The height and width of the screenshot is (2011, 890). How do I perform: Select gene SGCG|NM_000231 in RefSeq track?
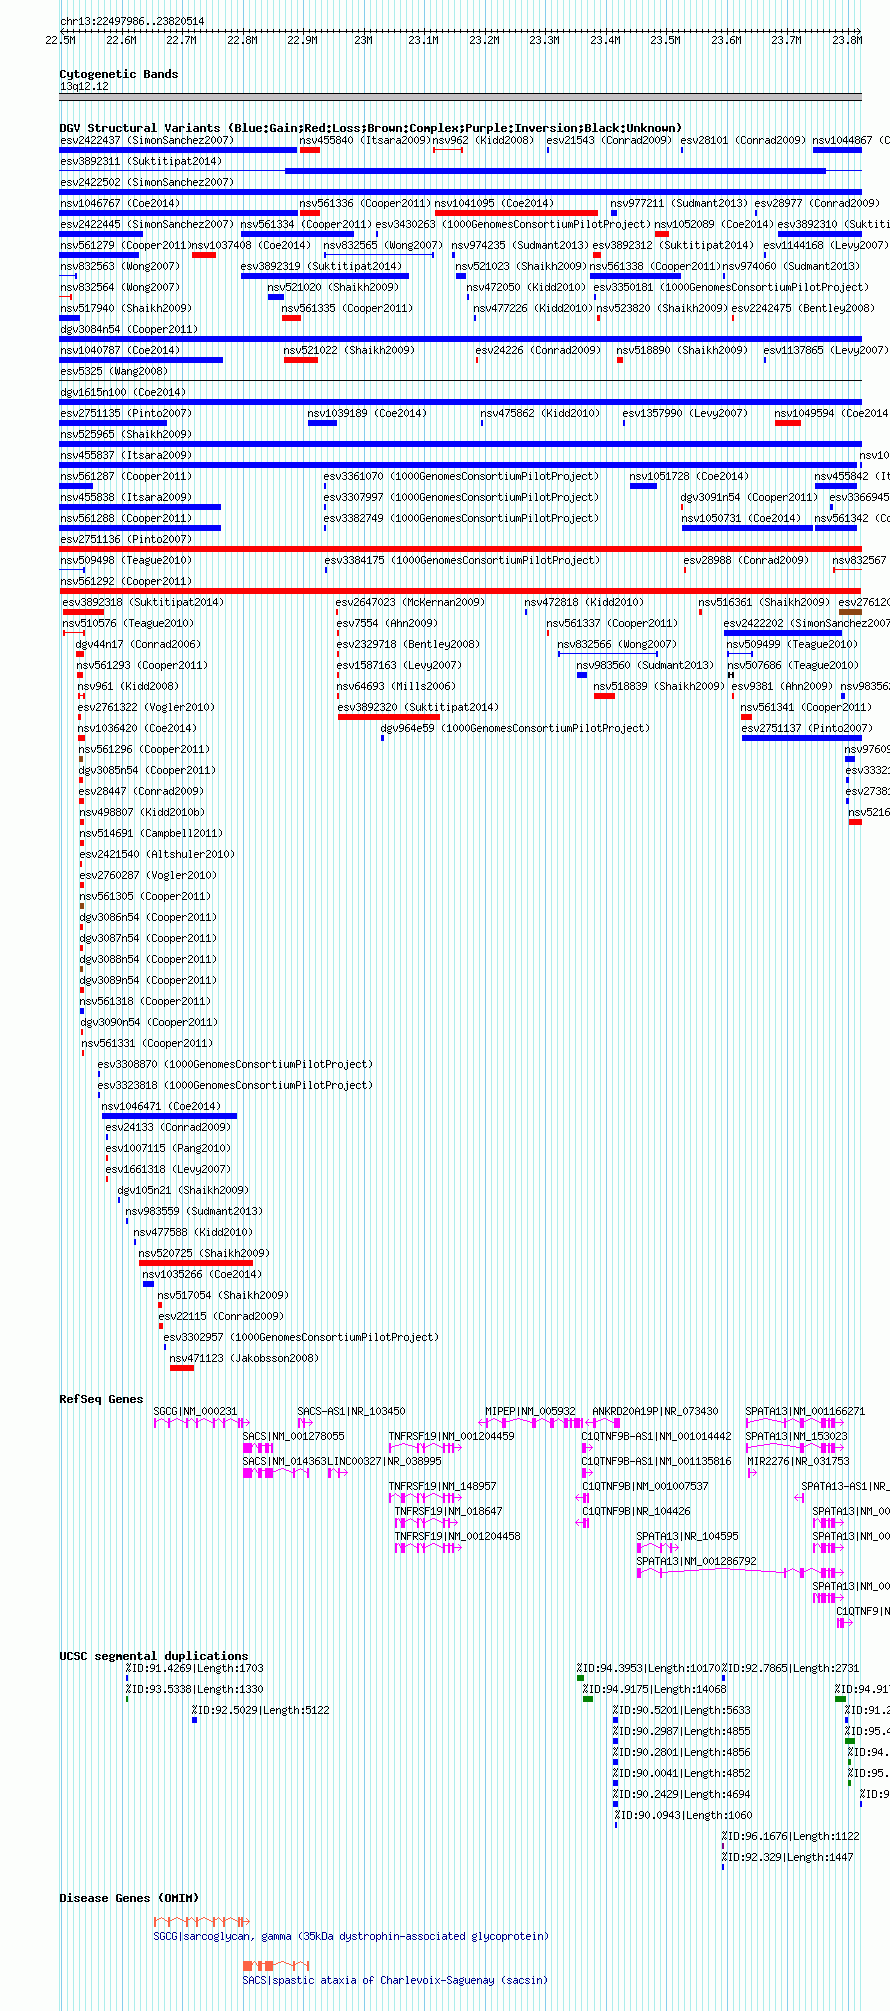coord(196,1411)
